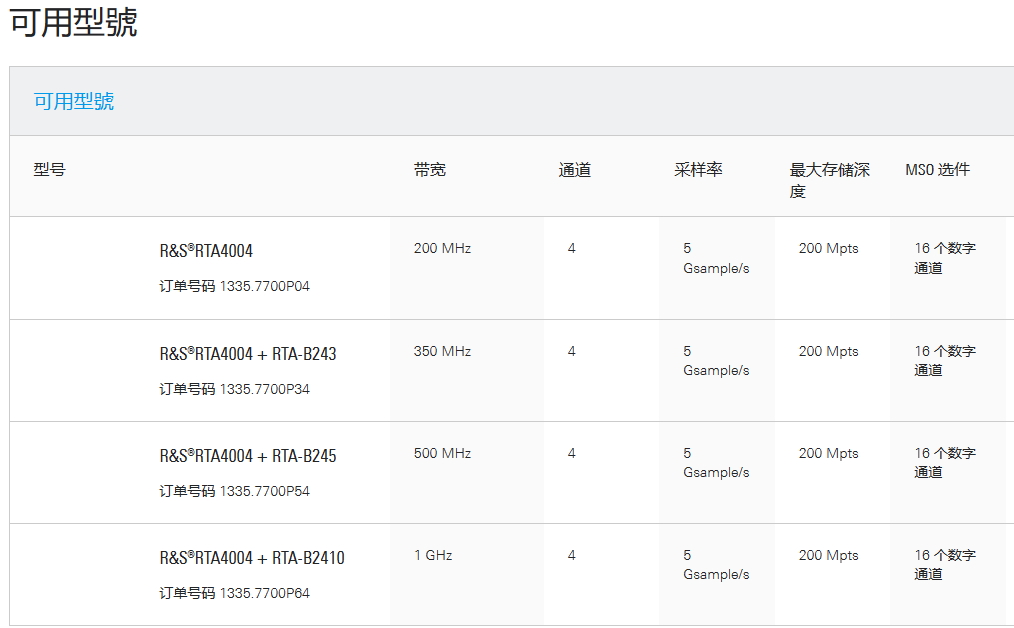Image resolution: width=1014 pixels, height=628 pixels.
Task: Click the 采样率 column header
Action: click(x=697, y=170)
